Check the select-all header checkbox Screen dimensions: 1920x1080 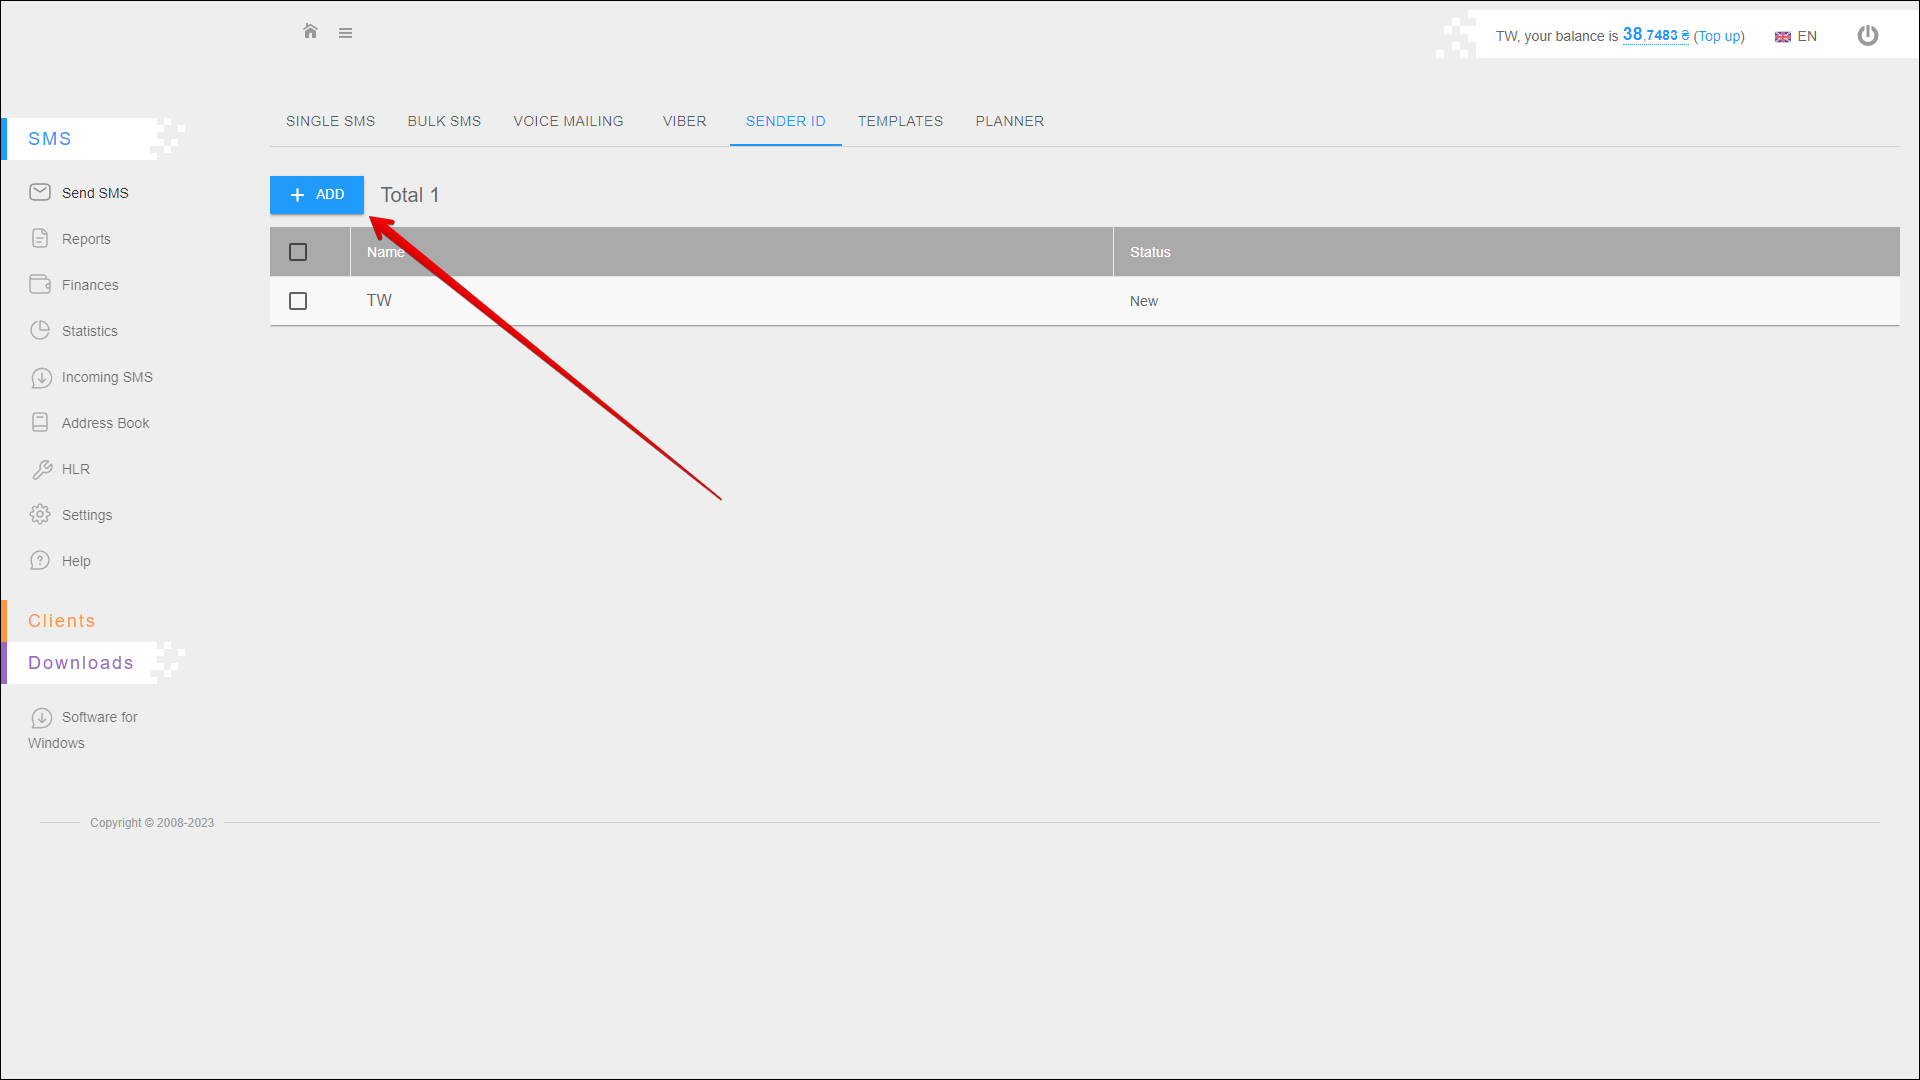(298, 252)
